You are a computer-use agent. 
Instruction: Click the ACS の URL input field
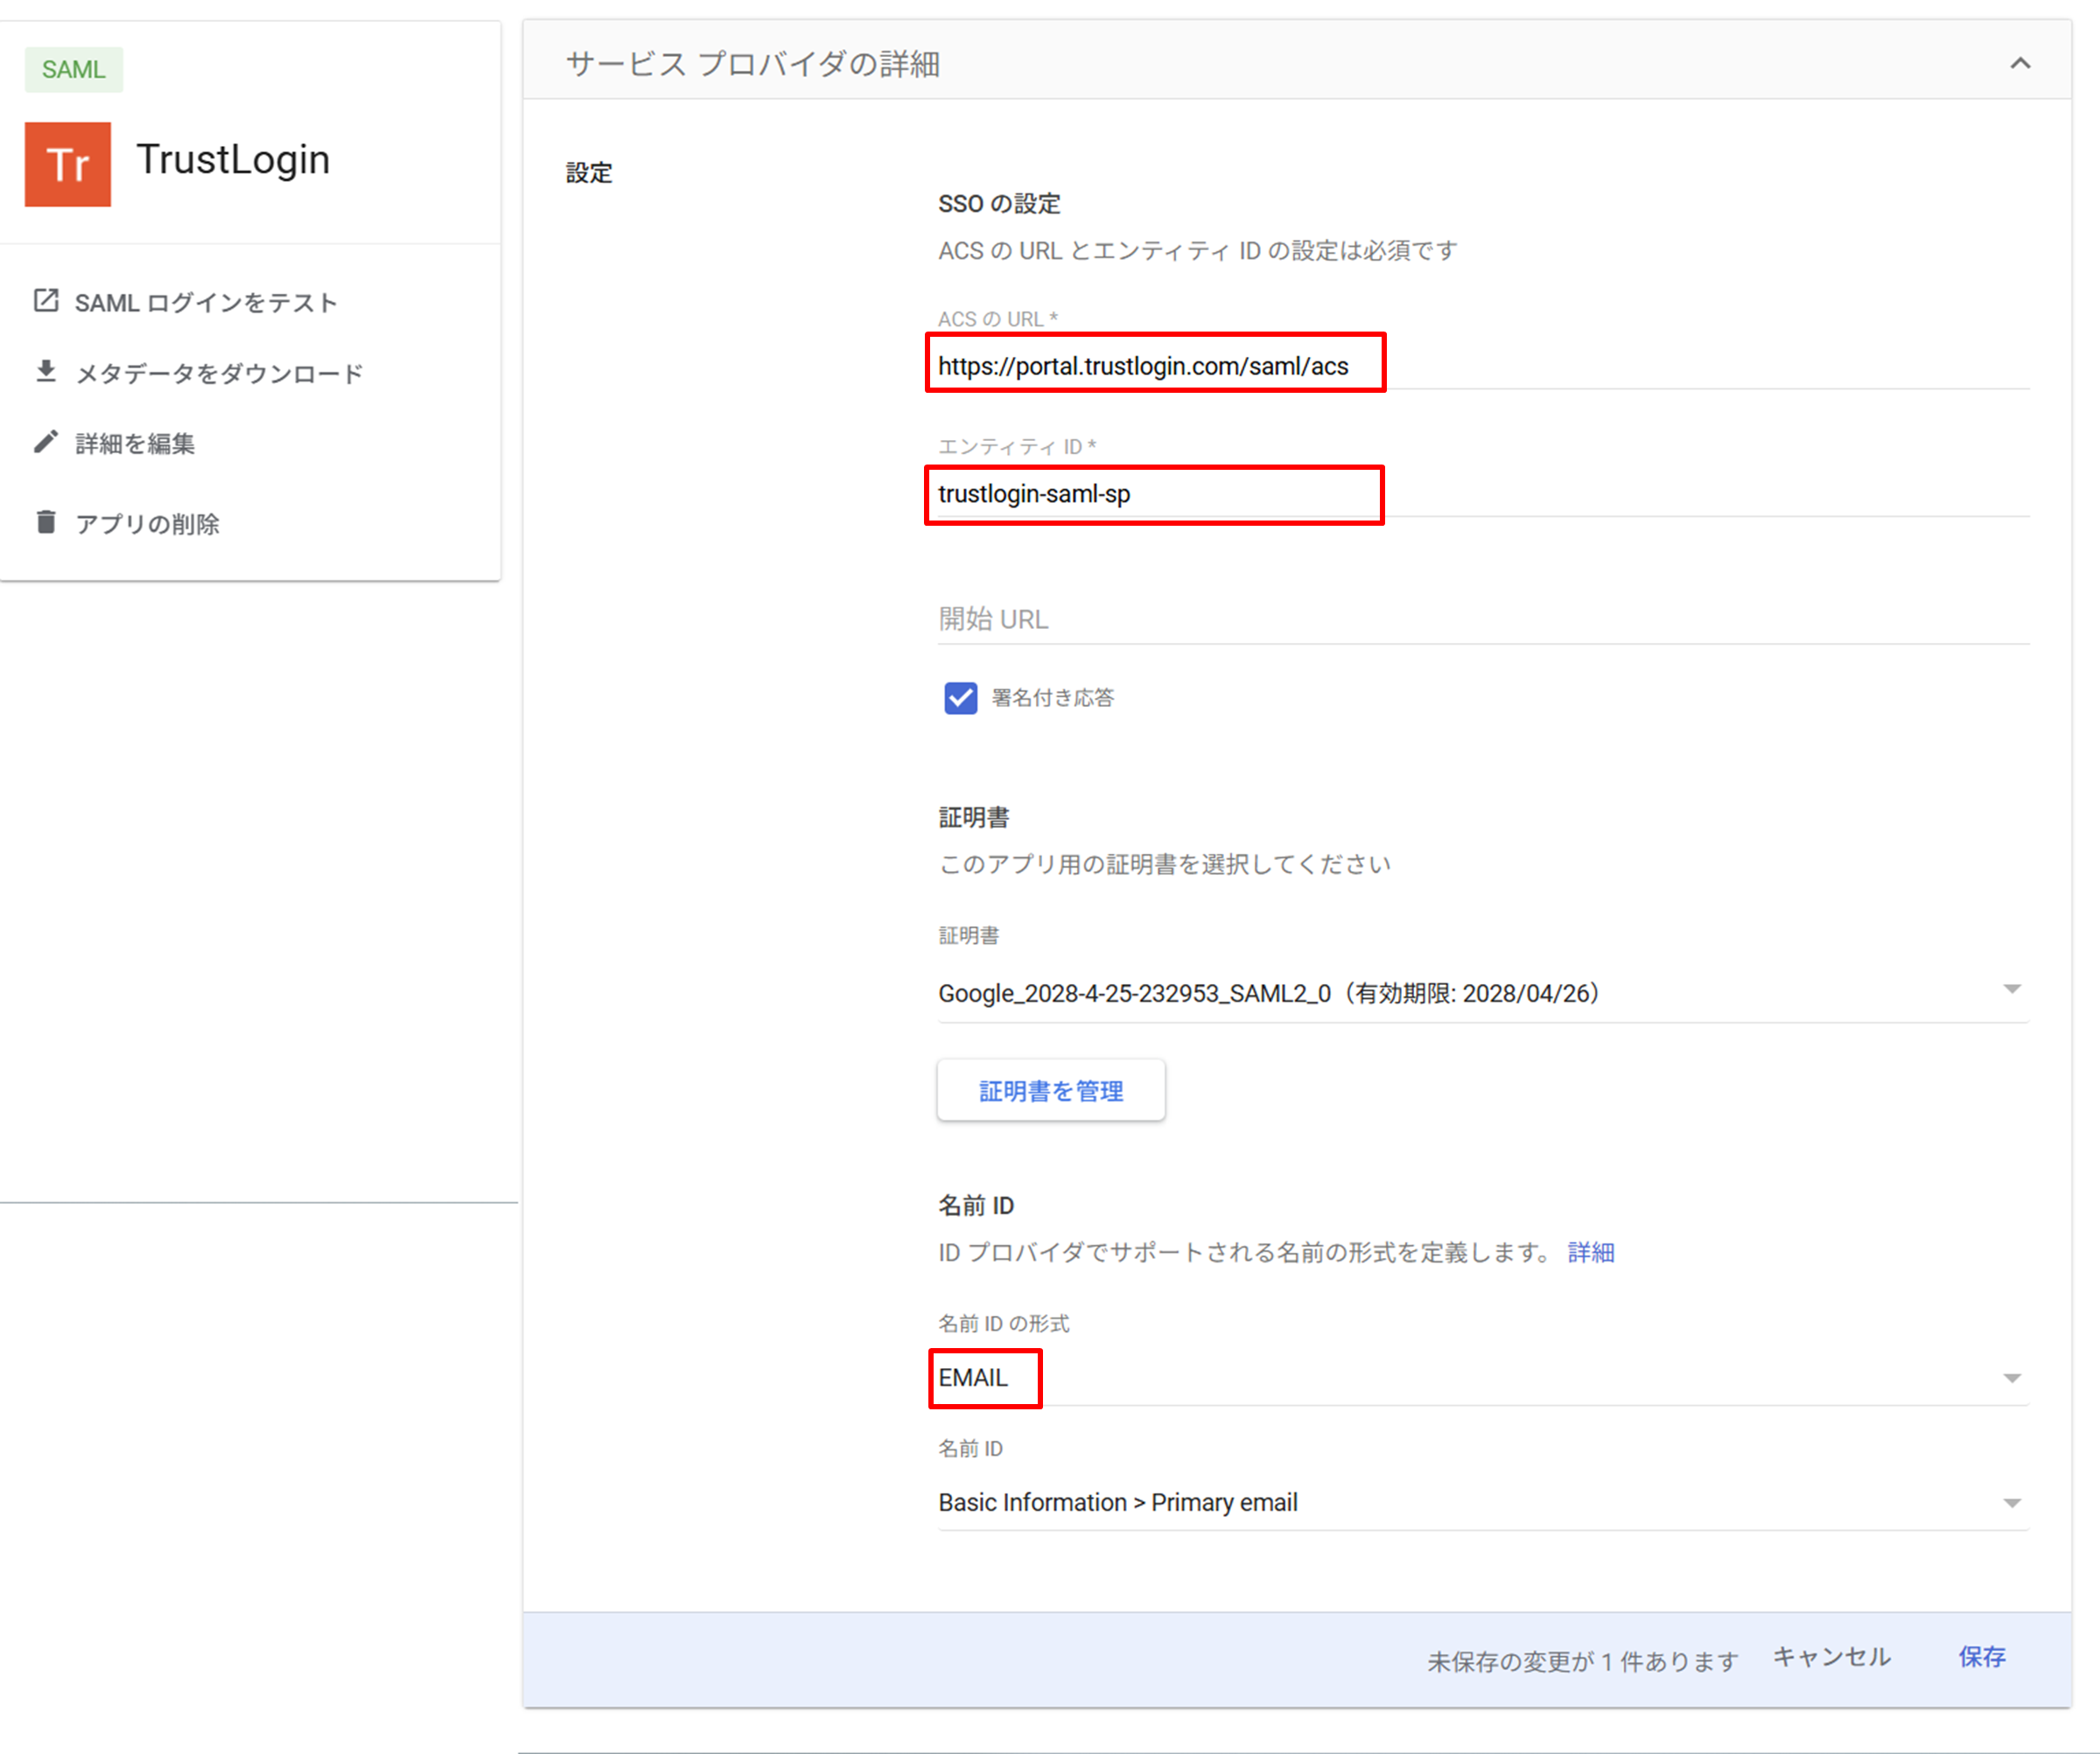point(1484,366)
